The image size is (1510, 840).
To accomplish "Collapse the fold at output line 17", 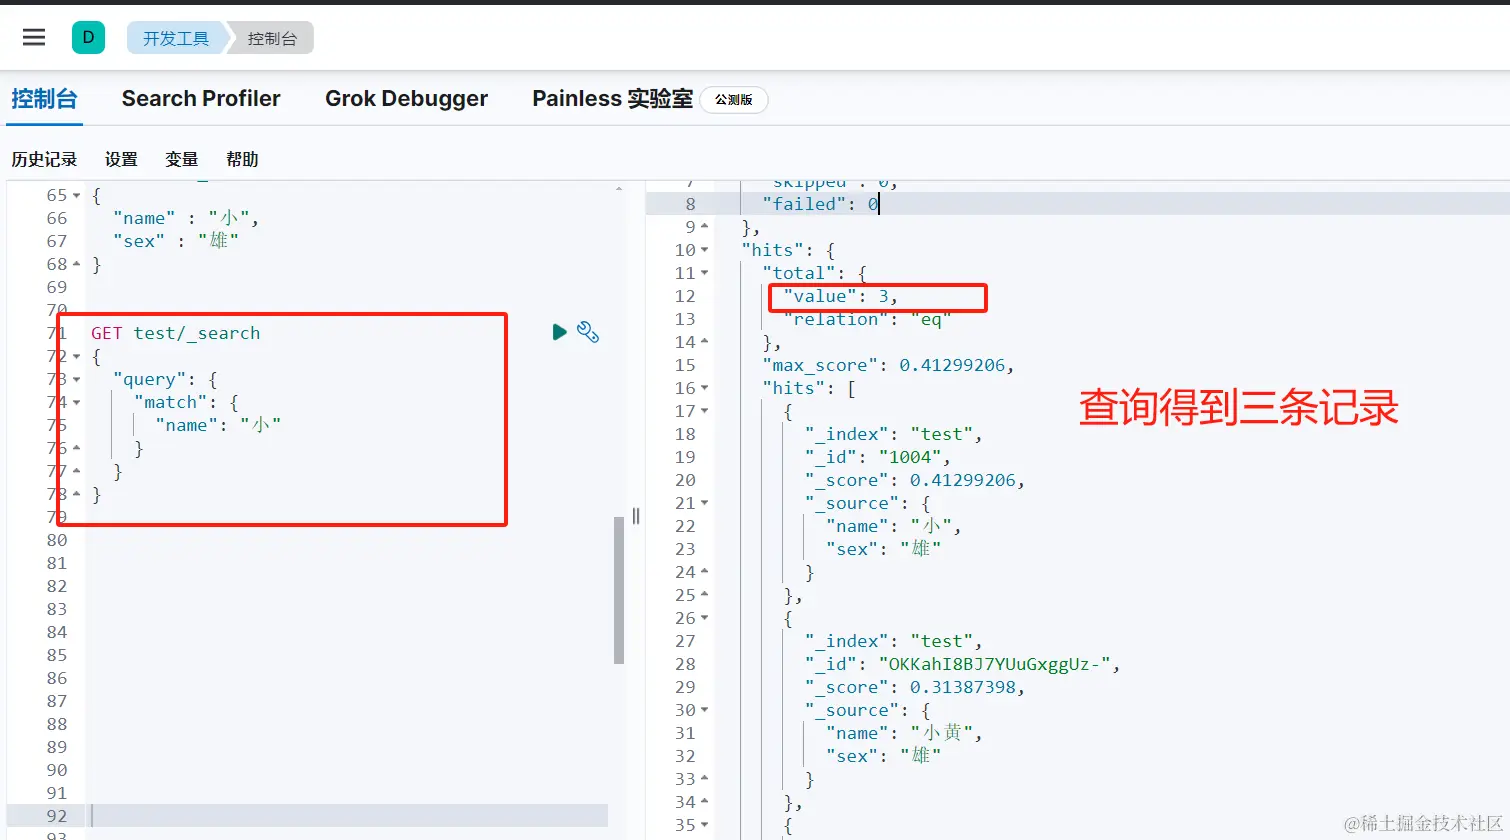I will click(x=704, y=411).
